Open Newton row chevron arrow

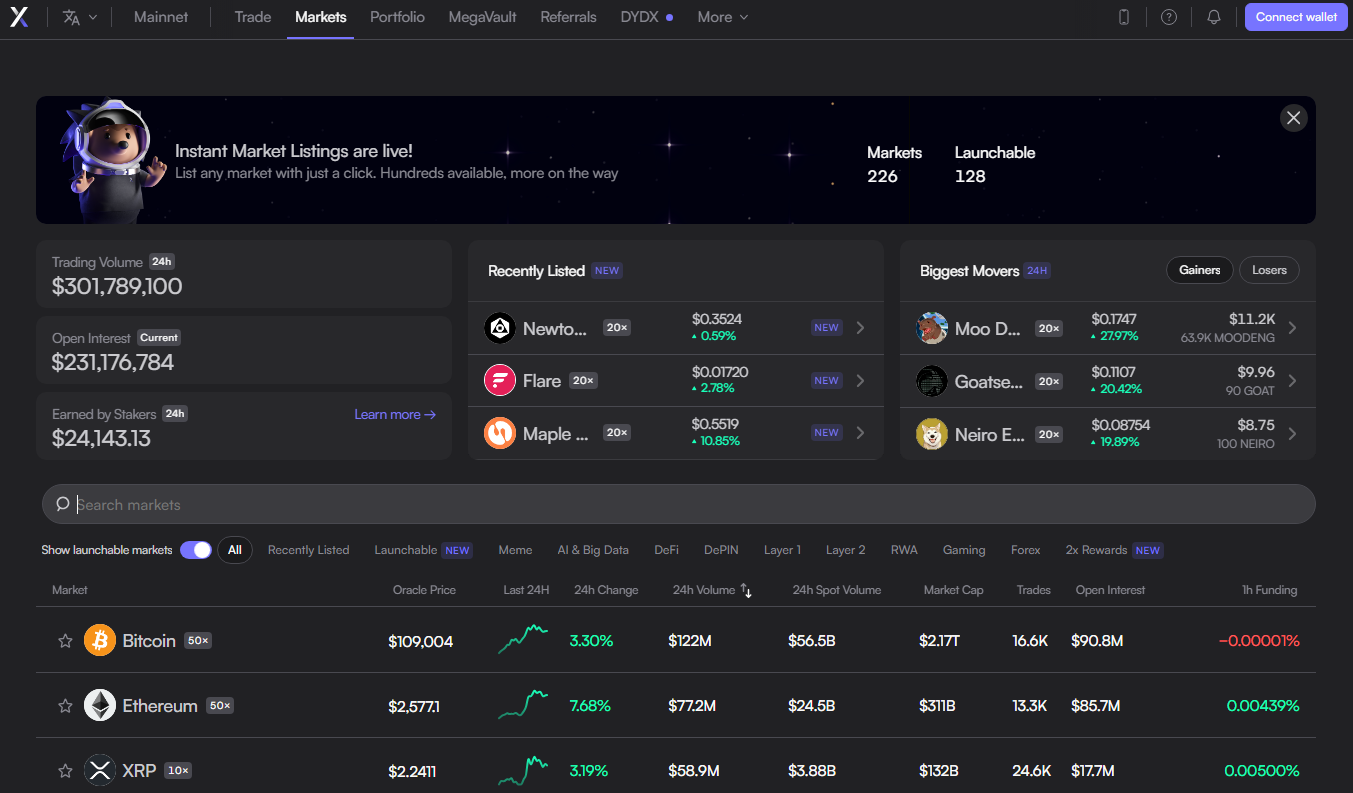860,328
